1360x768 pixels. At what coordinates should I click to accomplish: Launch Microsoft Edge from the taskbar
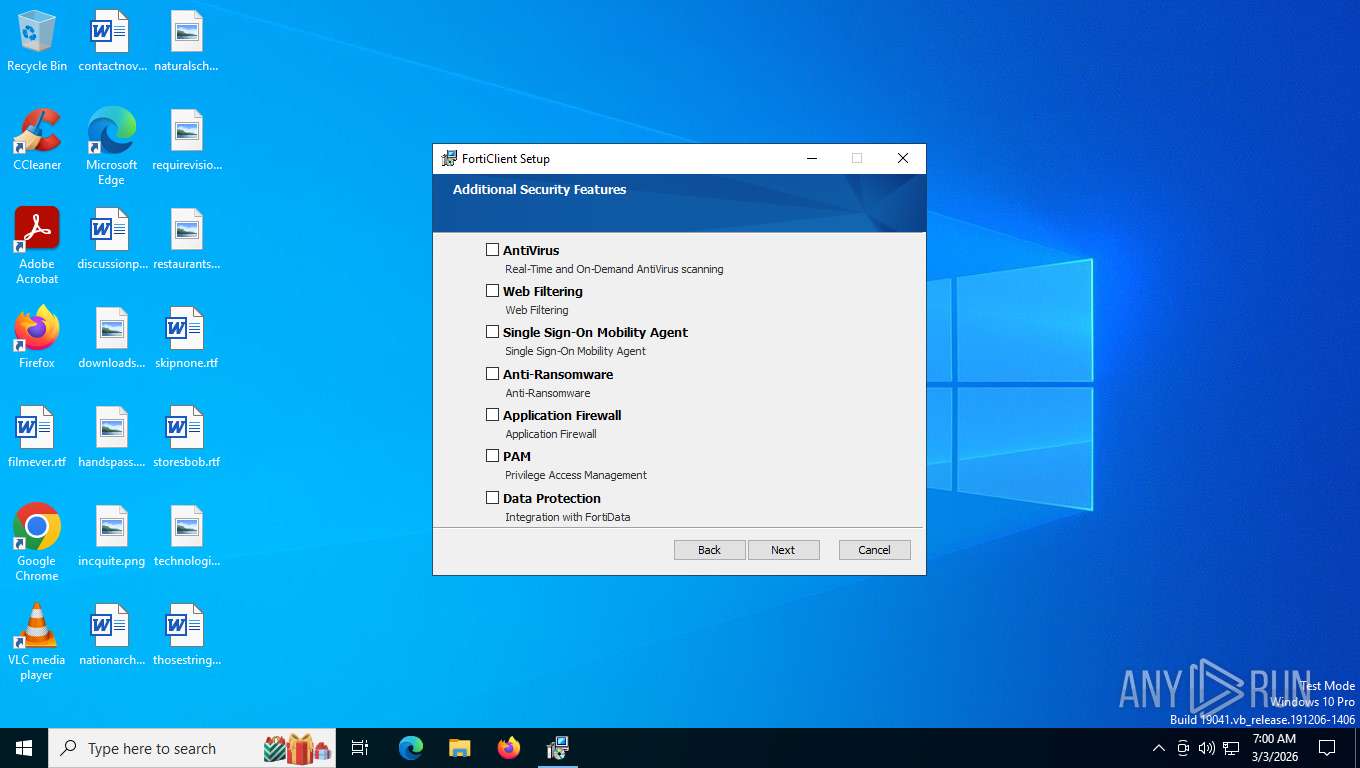[411, 748]
